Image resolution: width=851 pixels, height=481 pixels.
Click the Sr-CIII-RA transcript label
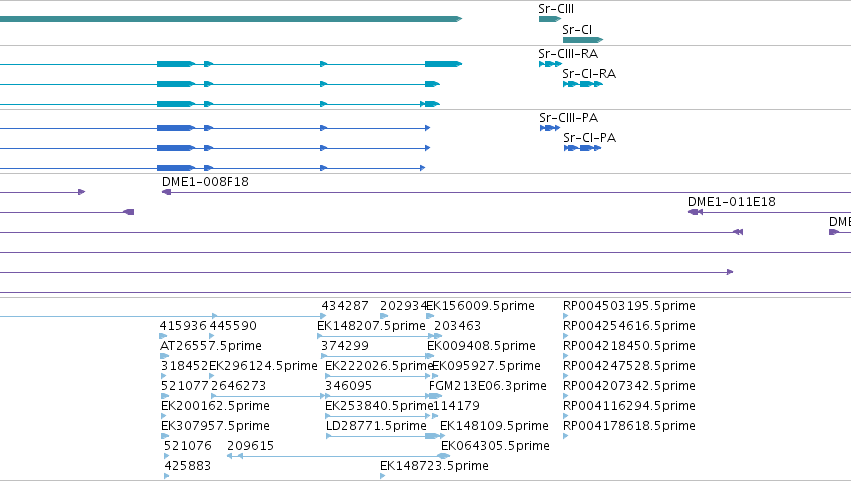coord(568,54)
